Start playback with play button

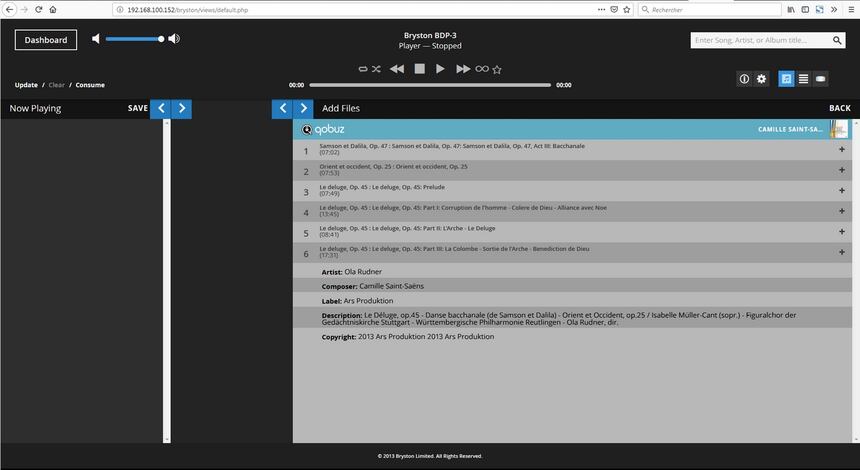click(440, 69)
